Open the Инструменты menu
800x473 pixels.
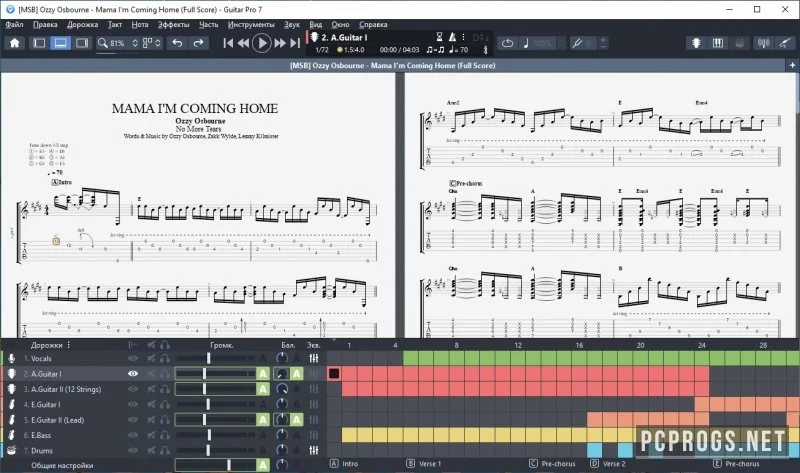pyautogui.click(x=251, y=24)
